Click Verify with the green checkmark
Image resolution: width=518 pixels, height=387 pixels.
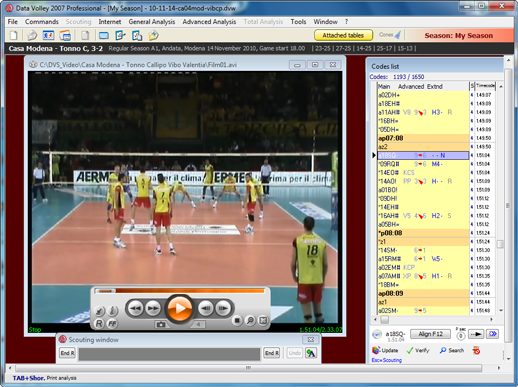418,350
